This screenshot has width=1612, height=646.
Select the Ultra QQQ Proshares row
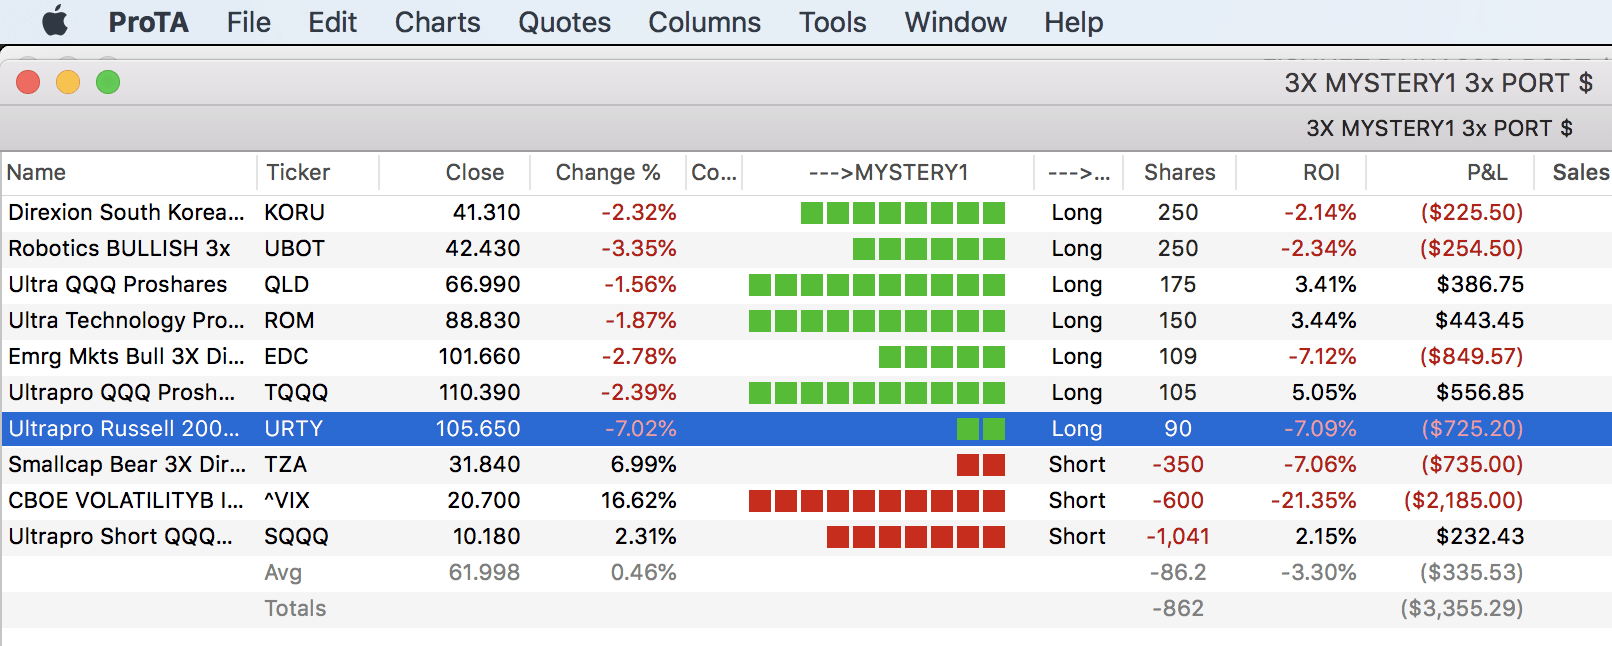[806, 284]
